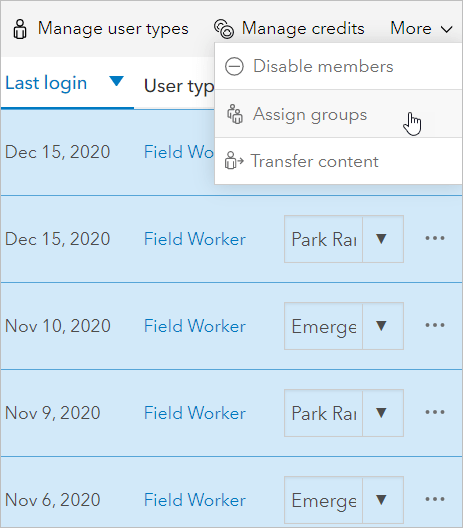Select Disable members from the More menu

pyautogui.click(x=338, y=66)
